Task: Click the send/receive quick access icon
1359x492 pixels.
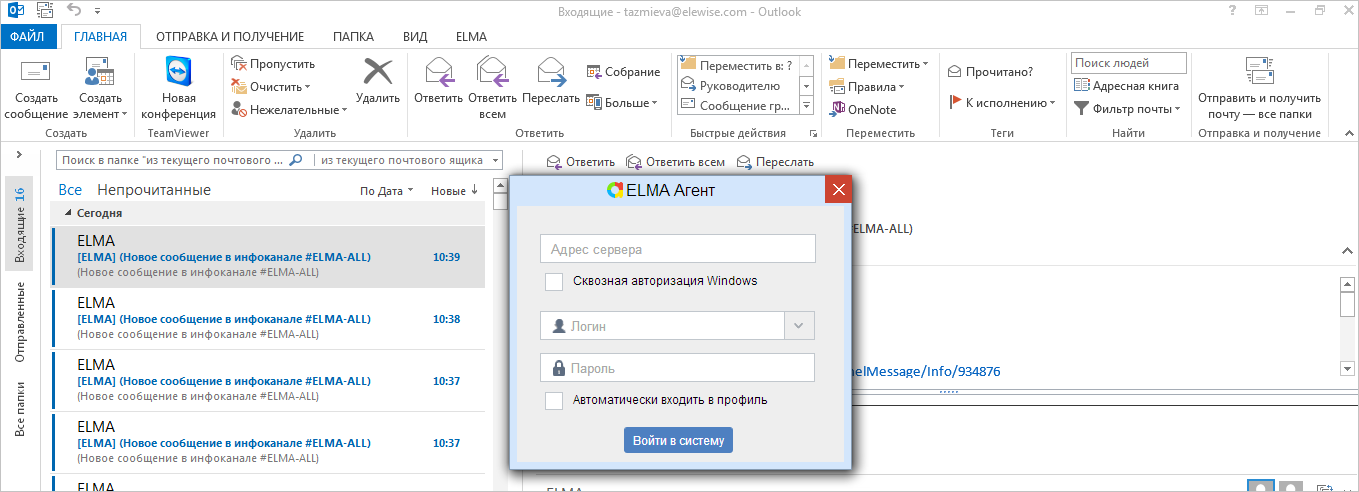Action: (43, 11)
